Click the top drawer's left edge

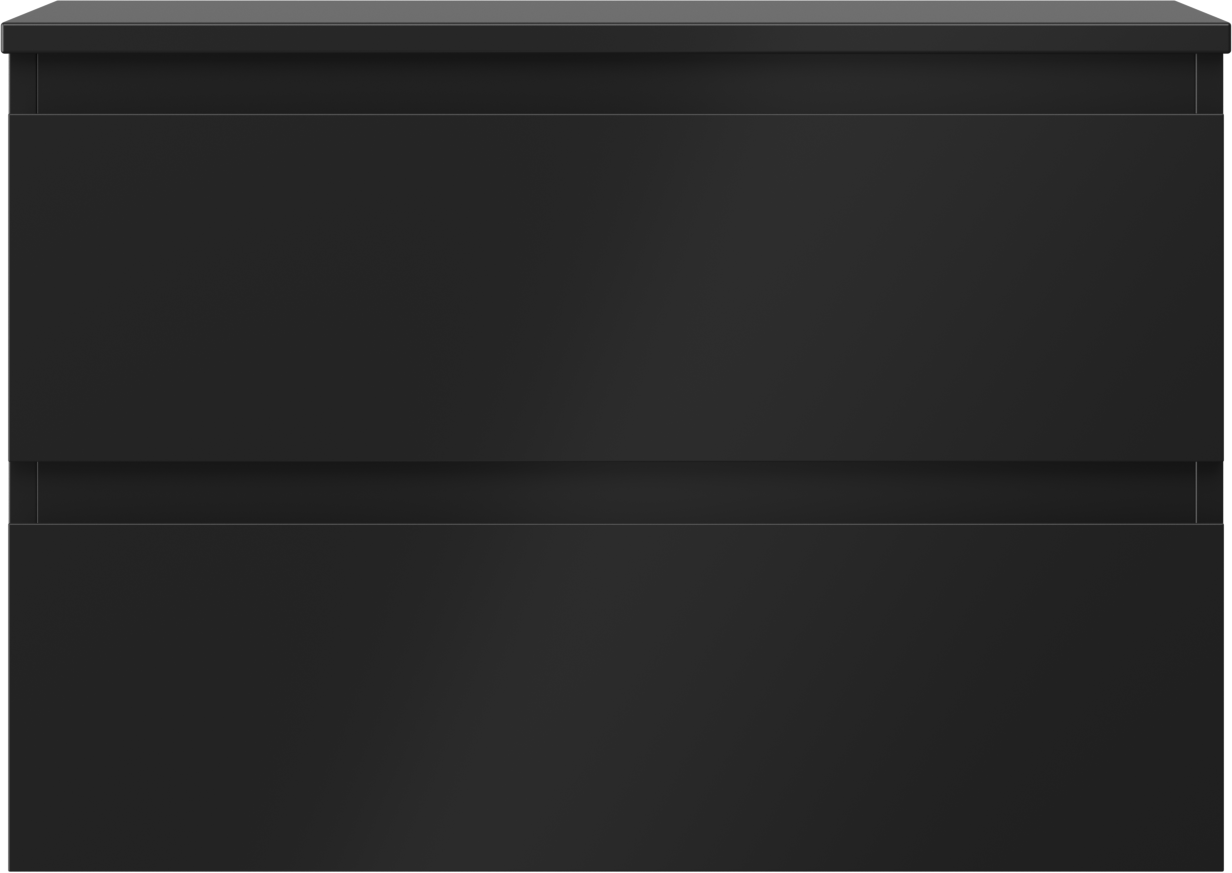coord(10,288)
